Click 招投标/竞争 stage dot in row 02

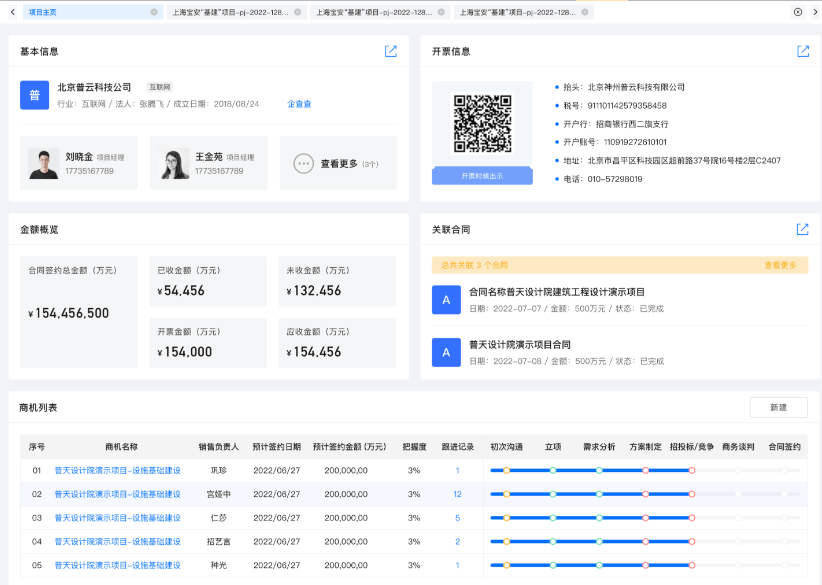point(692,494)
